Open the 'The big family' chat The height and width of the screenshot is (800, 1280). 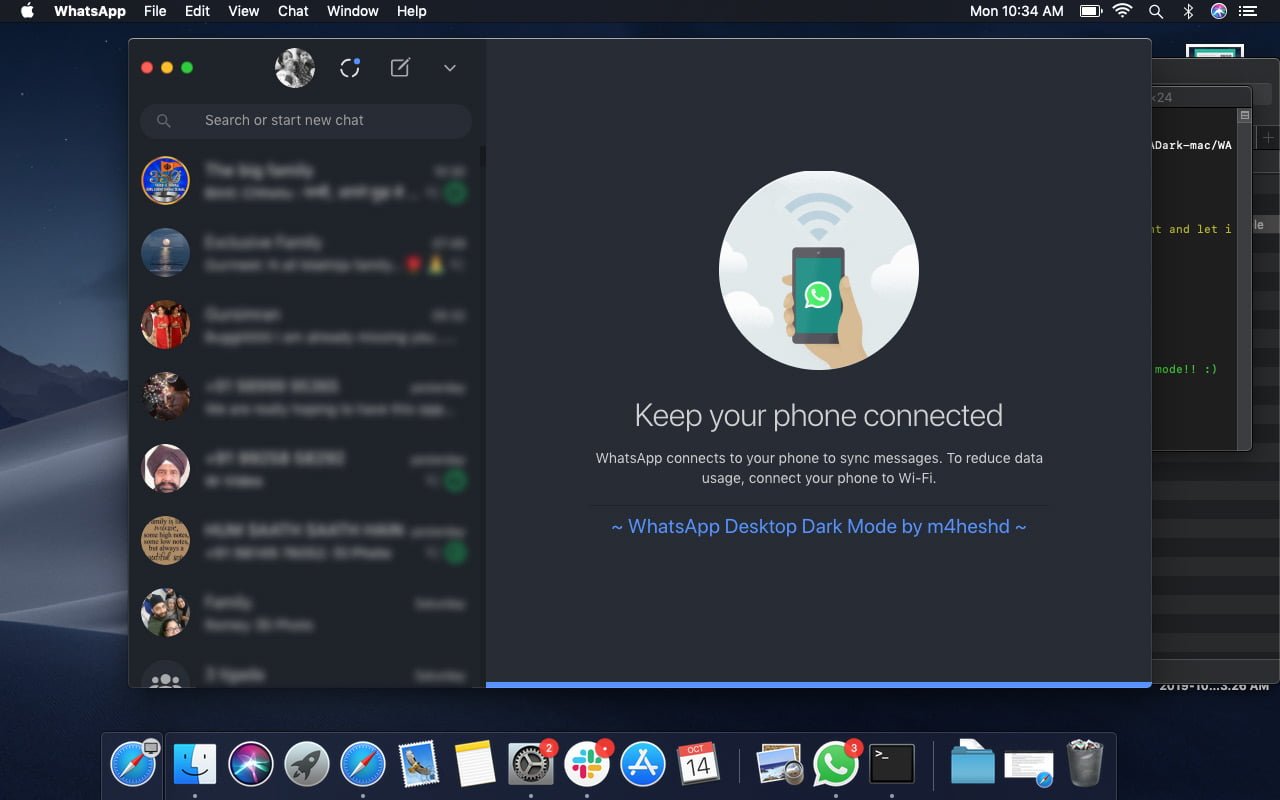click(306, 181)
